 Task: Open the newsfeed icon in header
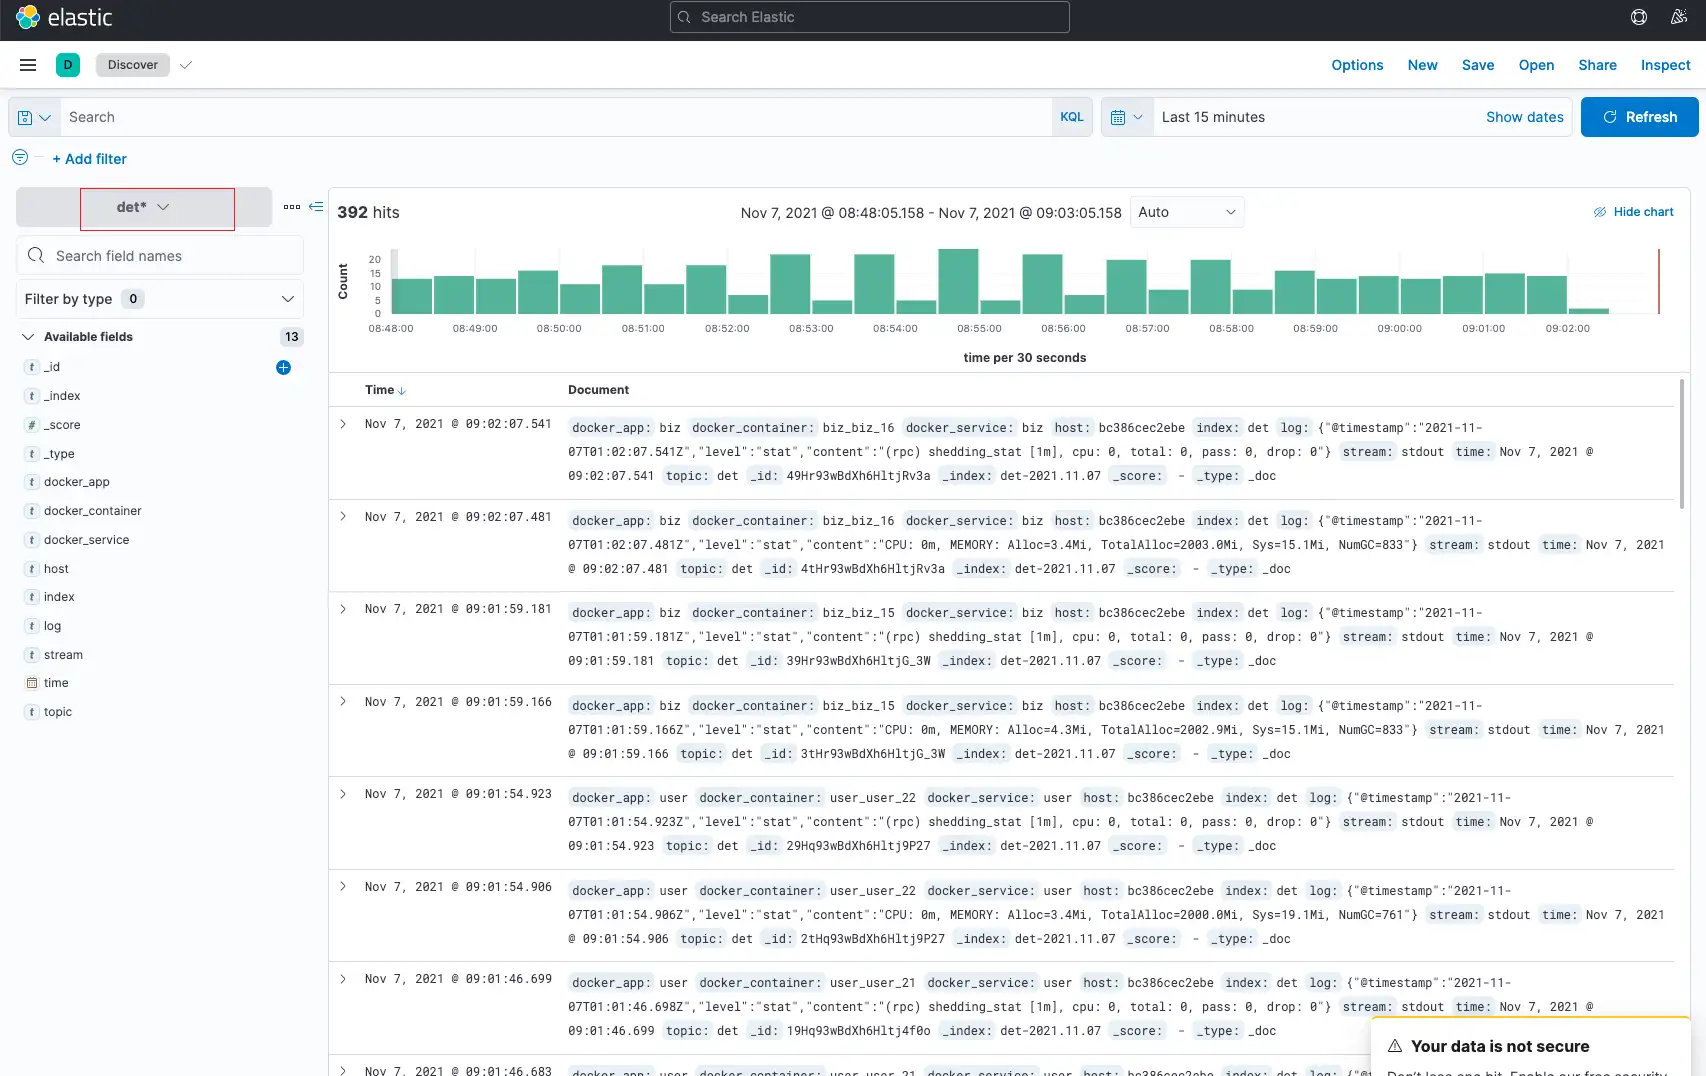pos(1679,17)
